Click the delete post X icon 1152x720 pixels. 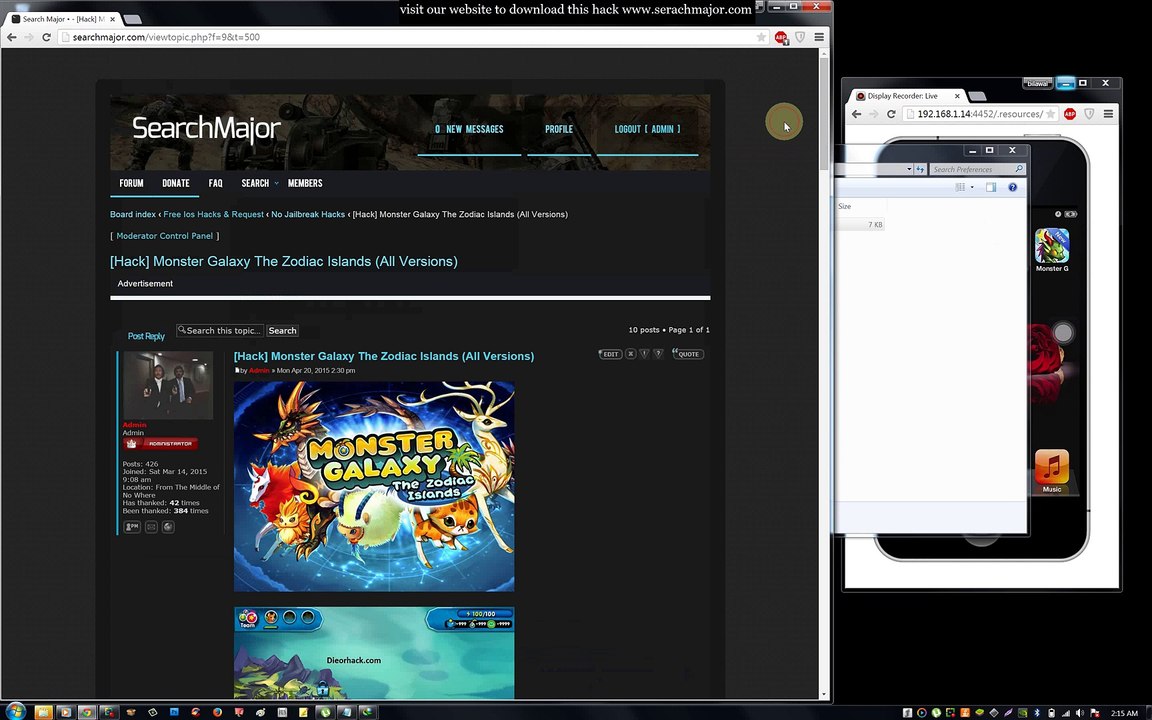click(630, 354)
